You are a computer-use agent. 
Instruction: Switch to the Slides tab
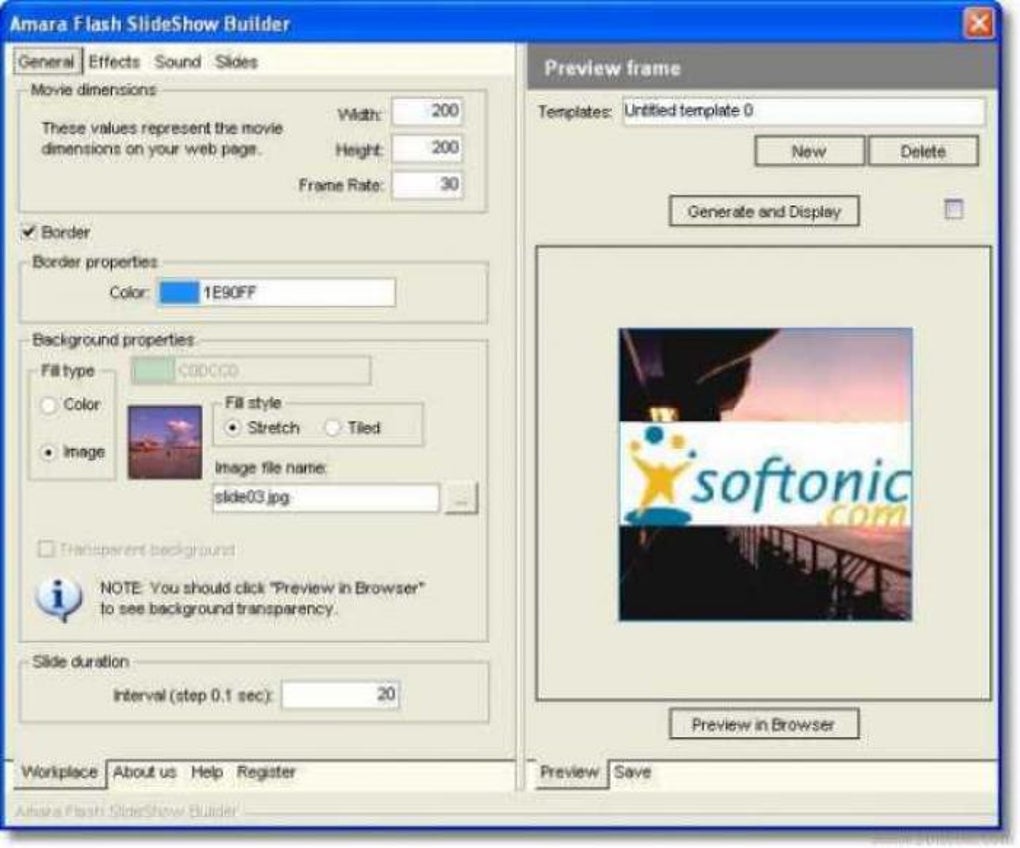[237, 61]
